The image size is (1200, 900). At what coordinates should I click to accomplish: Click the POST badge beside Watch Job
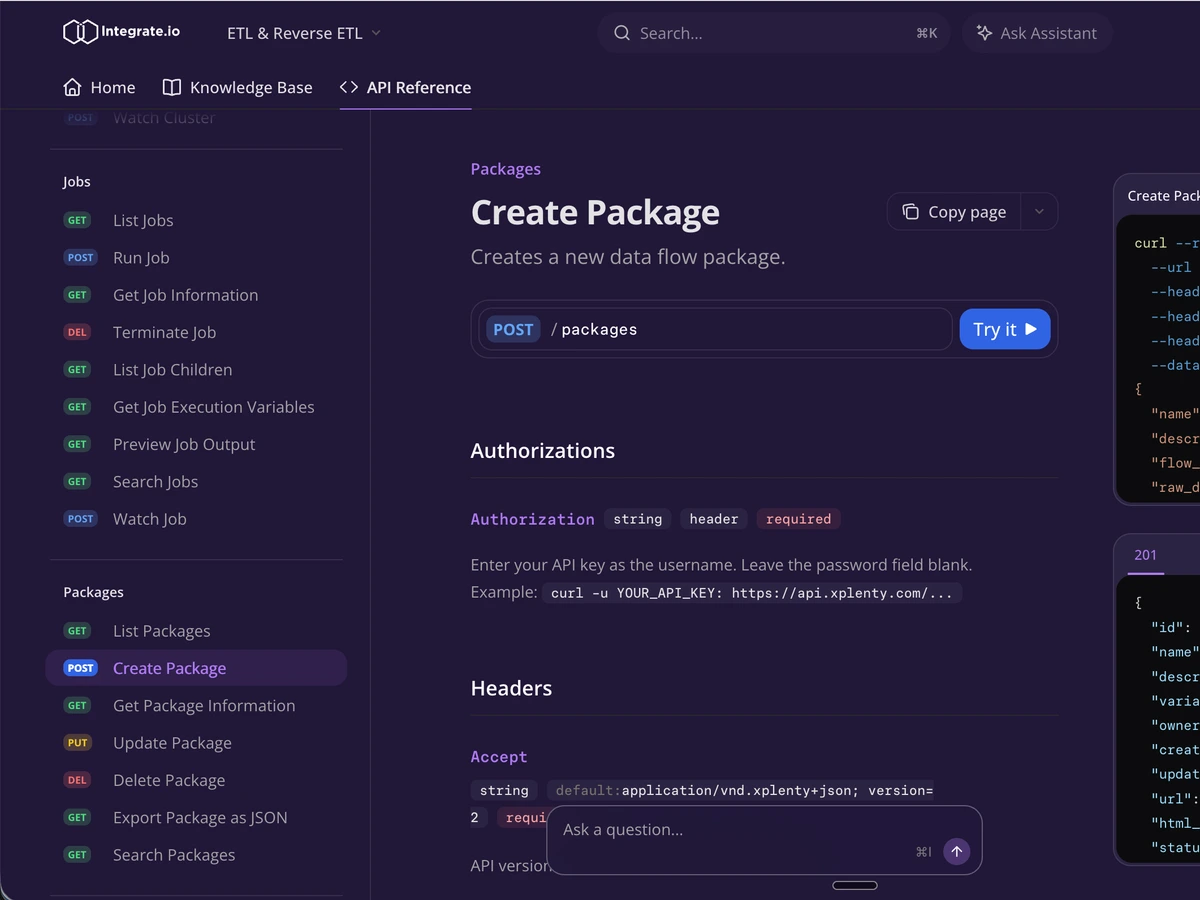click(x=80, y=519)
